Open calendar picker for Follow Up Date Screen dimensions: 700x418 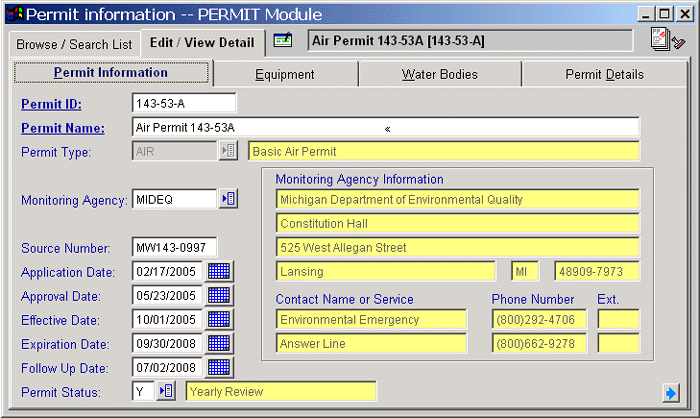tap(219, 367)
